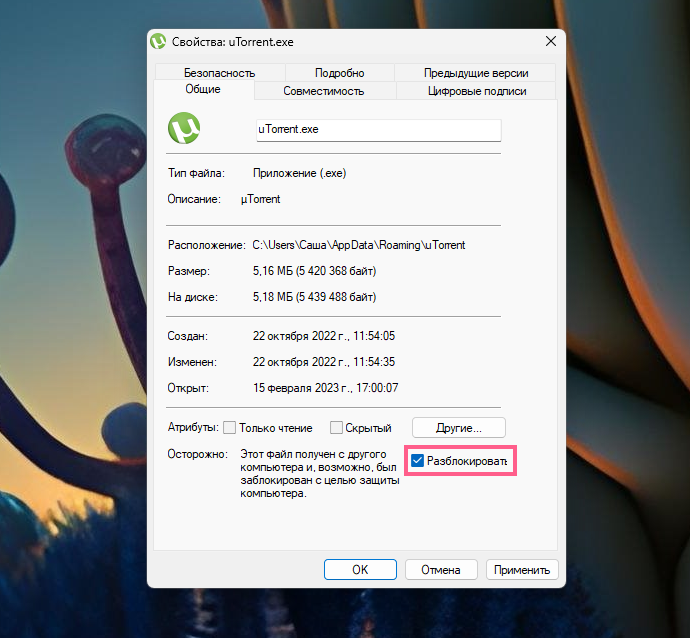Click the modified date 11:54:35

pyautogui.click(x=374, y=362)
